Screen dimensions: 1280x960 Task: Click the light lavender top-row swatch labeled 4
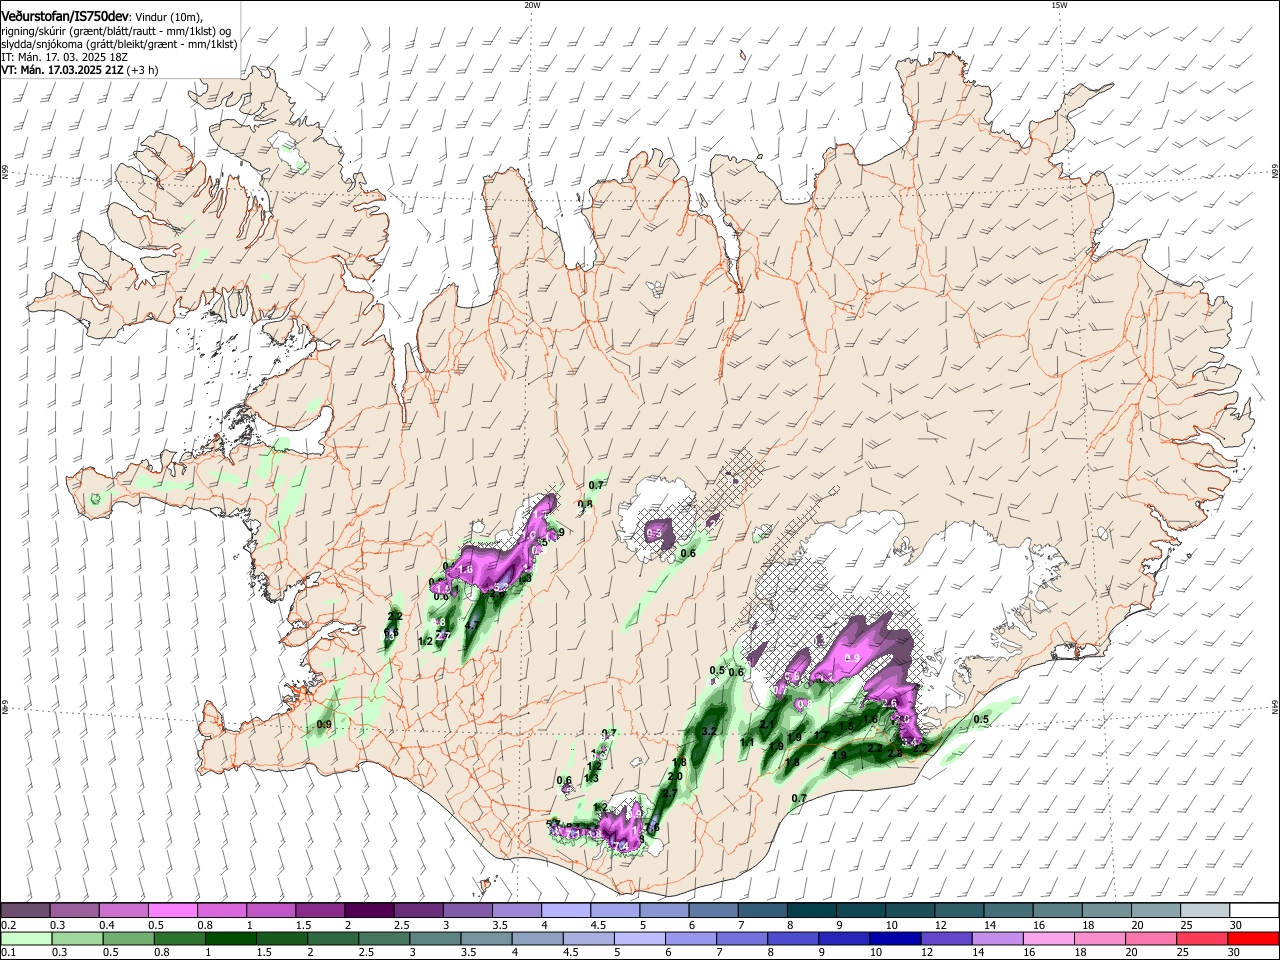click(x=565, y=911)
